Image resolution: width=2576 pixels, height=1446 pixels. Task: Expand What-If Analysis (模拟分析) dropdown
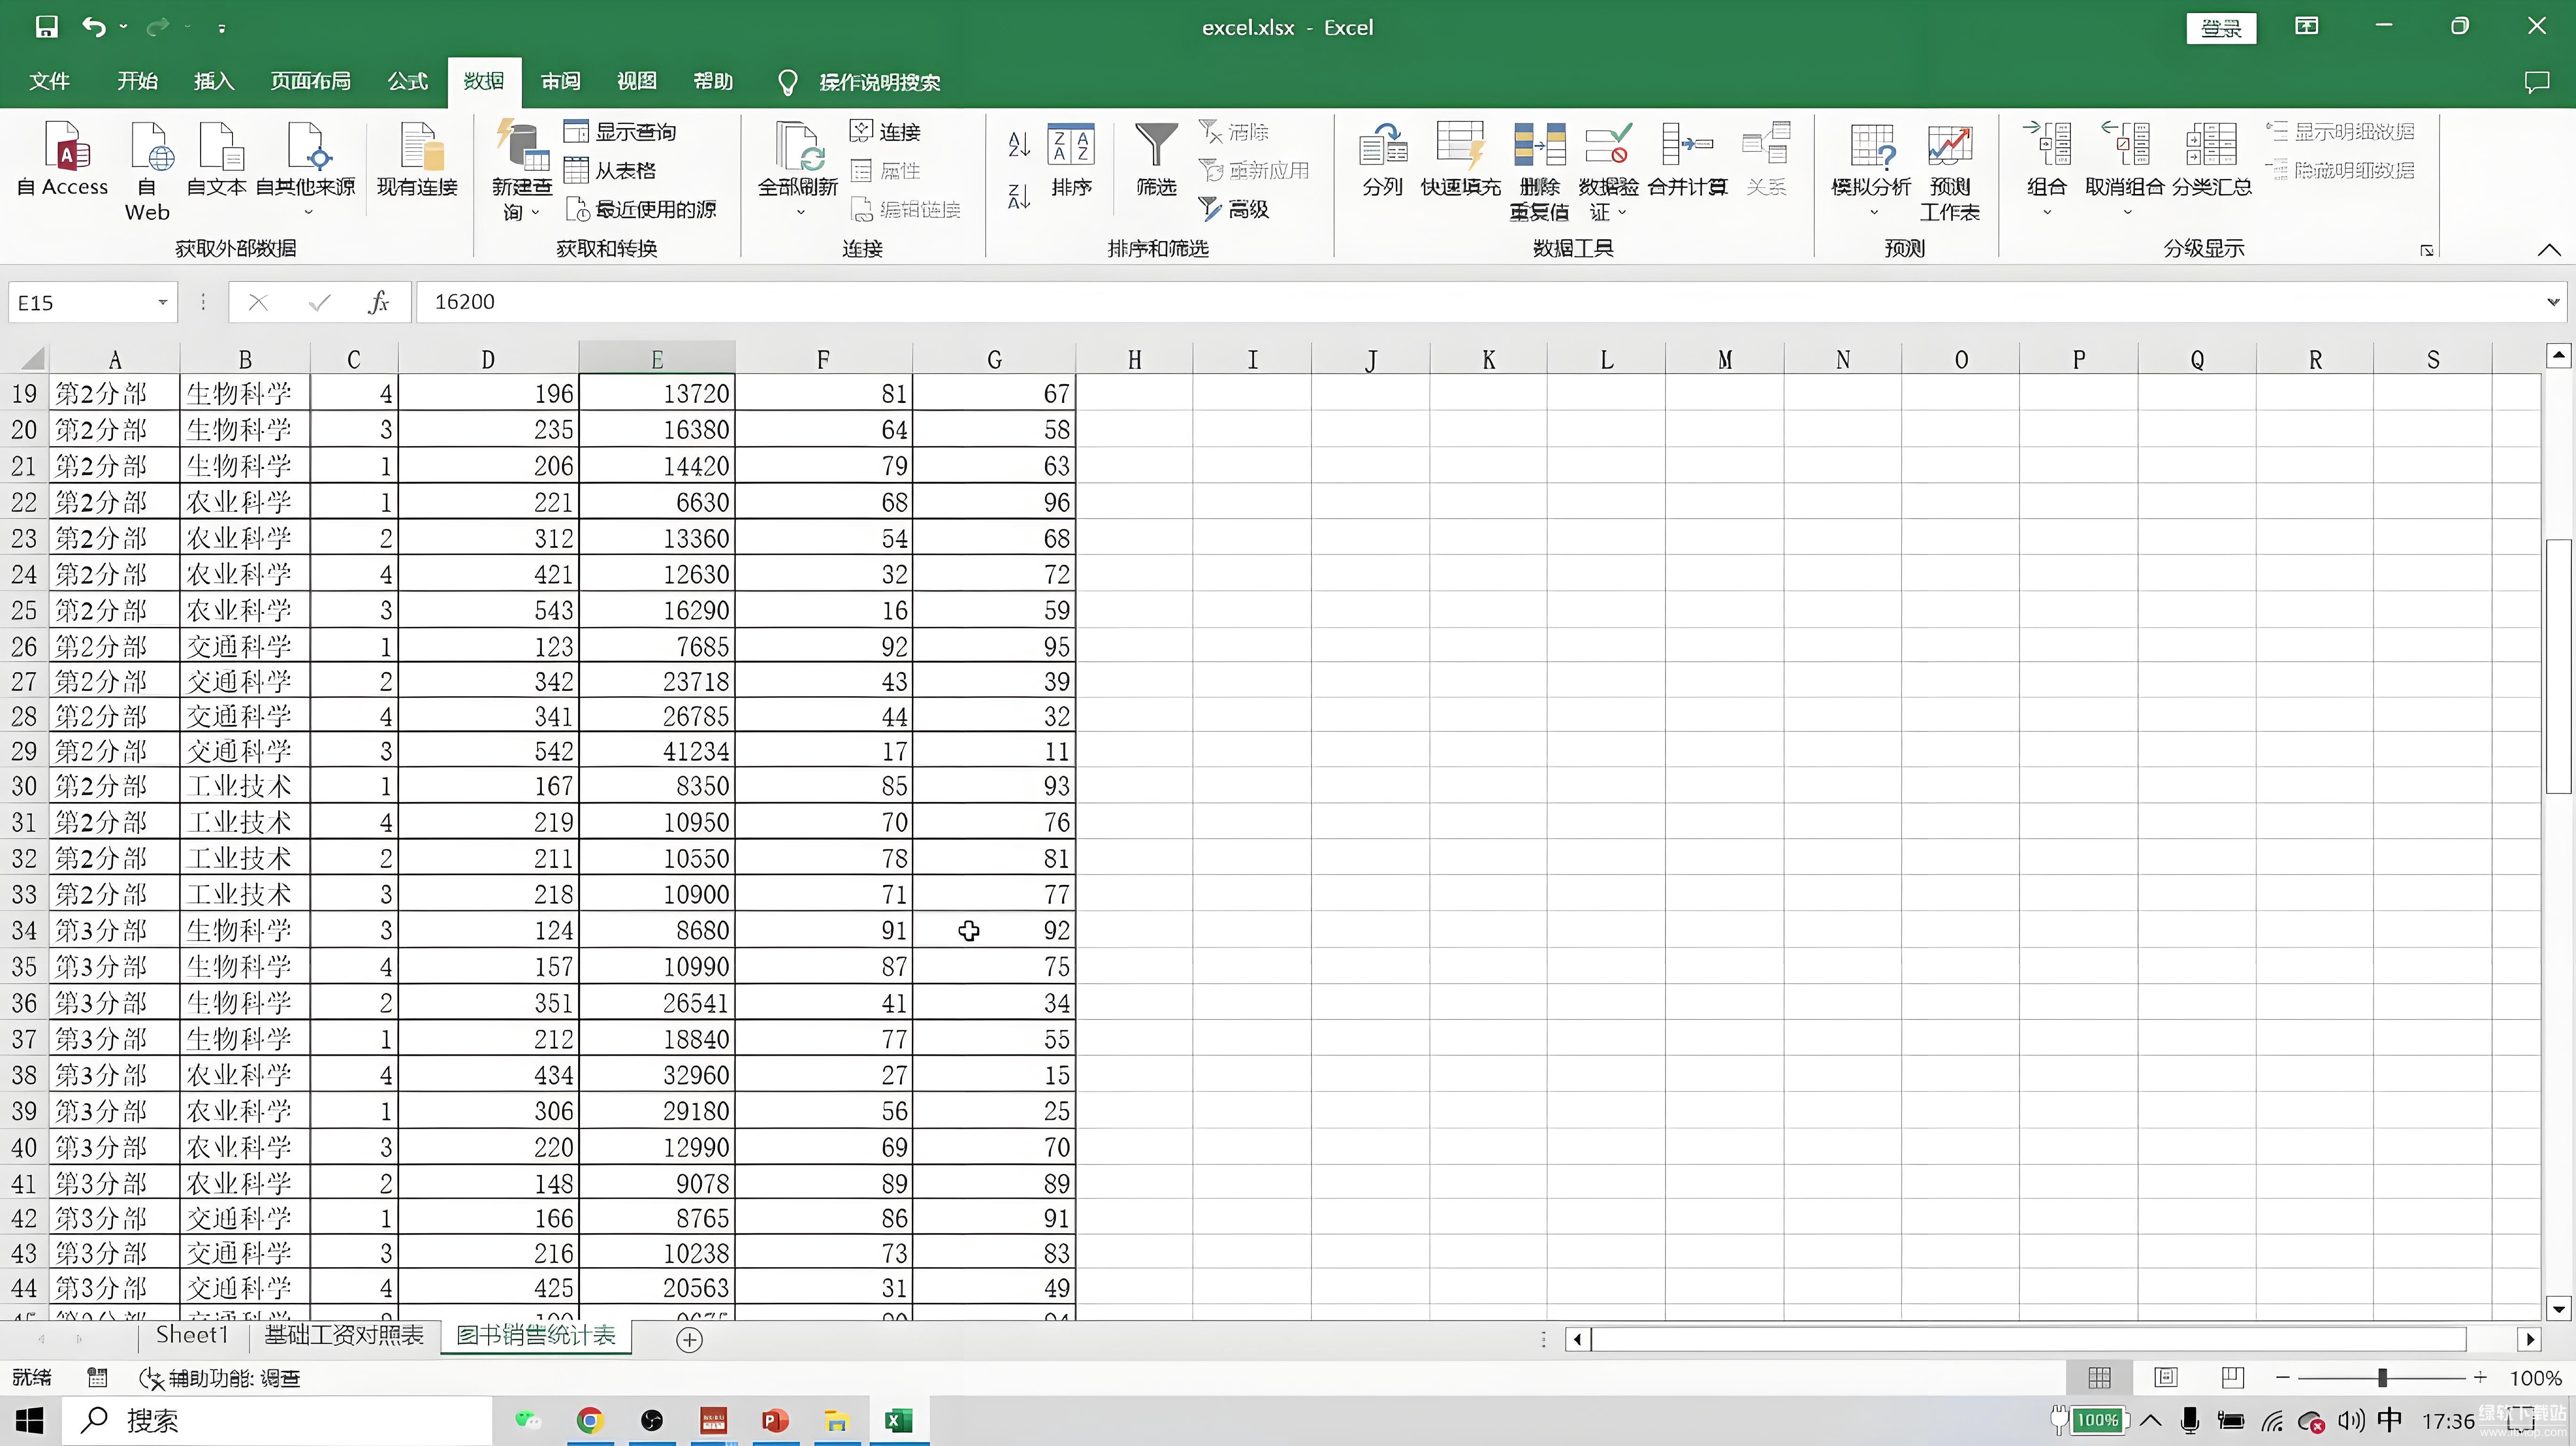tap(1873, 212)
